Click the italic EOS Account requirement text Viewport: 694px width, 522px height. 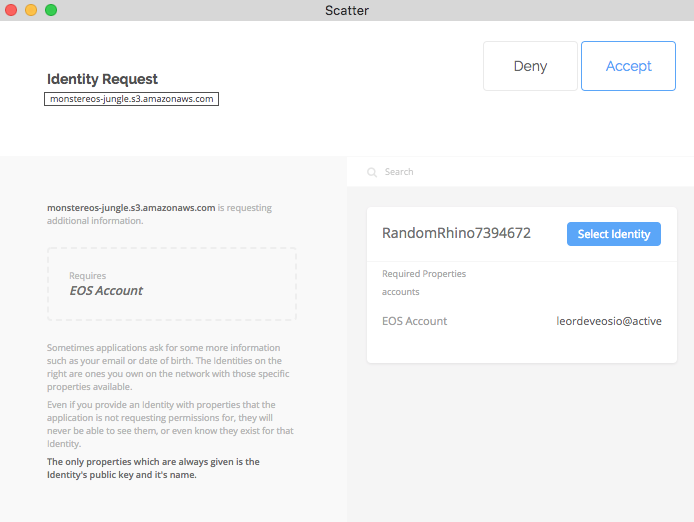(x=106, y=290)
